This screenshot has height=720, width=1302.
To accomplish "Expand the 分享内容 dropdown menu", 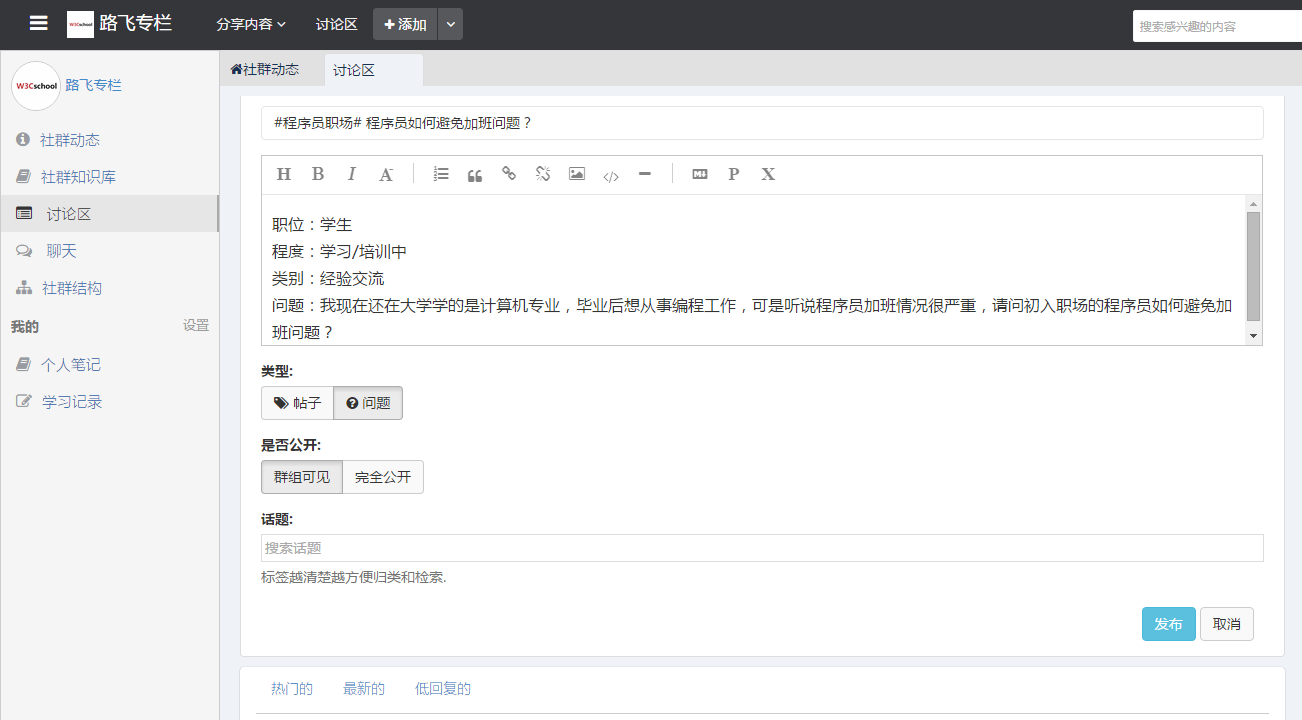I will coord(251,24).
